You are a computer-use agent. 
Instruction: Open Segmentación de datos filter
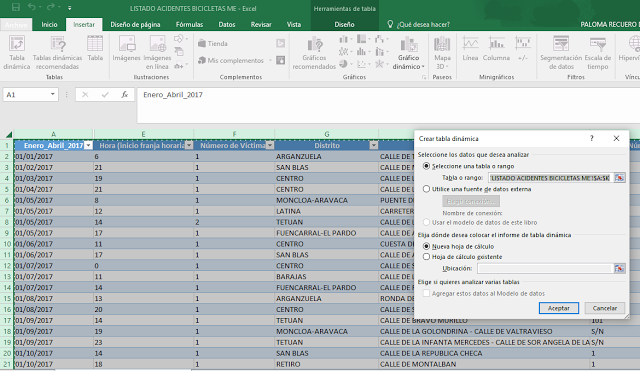pyautogui.click(x=561, y=53)
